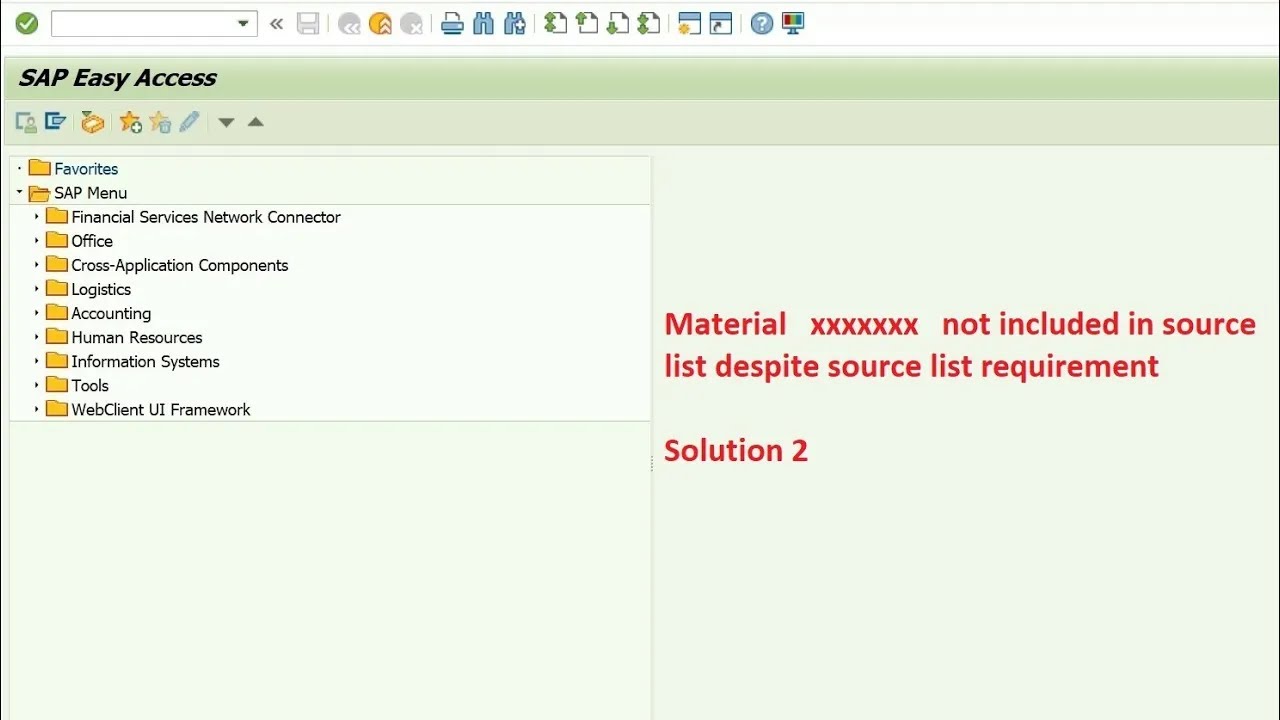Select the Favorites tree item
The width and height of the screenshot is (1280, 720).
[x=86, y=169]
